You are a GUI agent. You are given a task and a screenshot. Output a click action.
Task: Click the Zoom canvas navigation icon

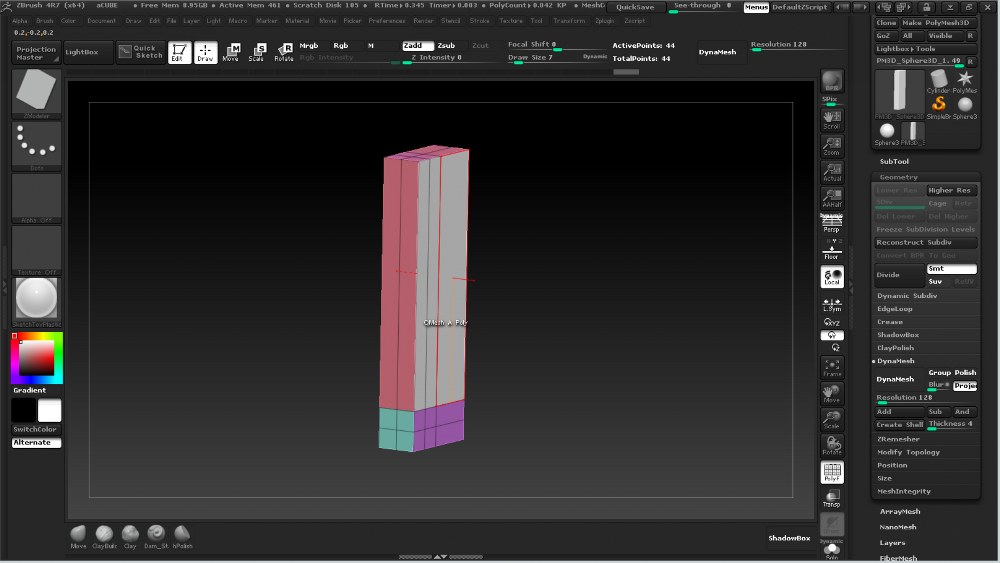coord(832,146)
